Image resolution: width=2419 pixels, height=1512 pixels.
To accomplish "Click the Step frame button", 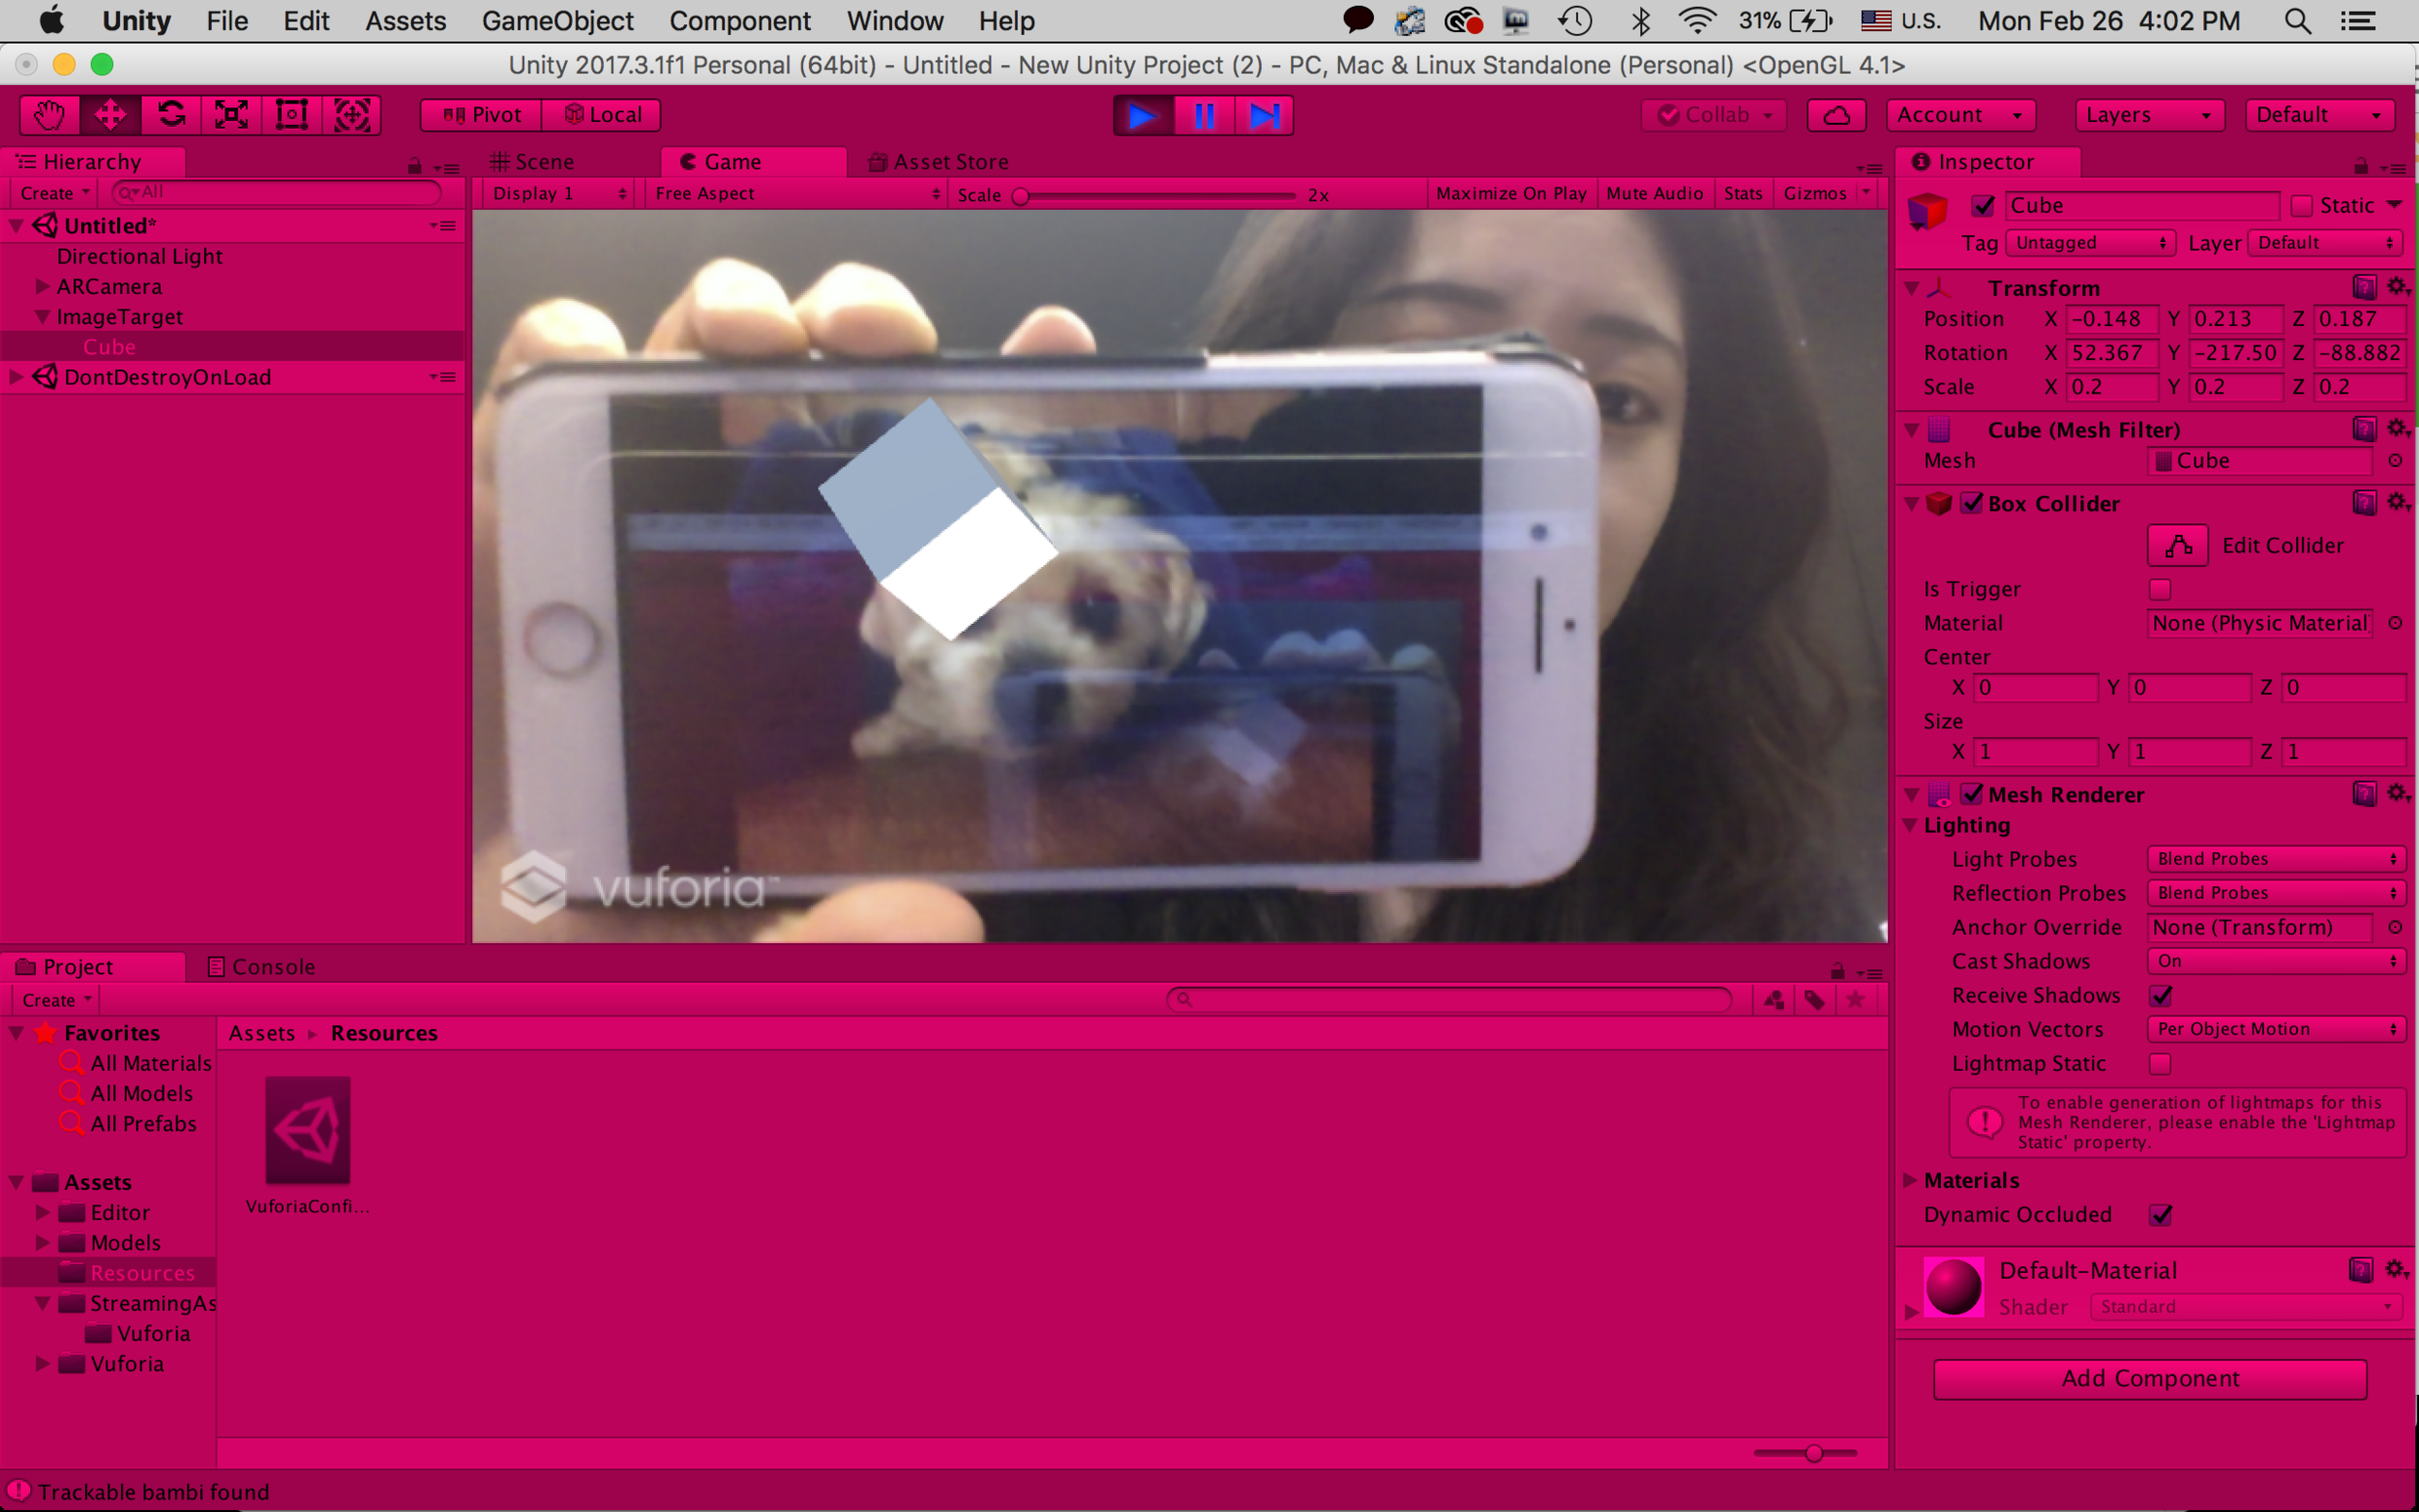I will [x=1264, y=115].
